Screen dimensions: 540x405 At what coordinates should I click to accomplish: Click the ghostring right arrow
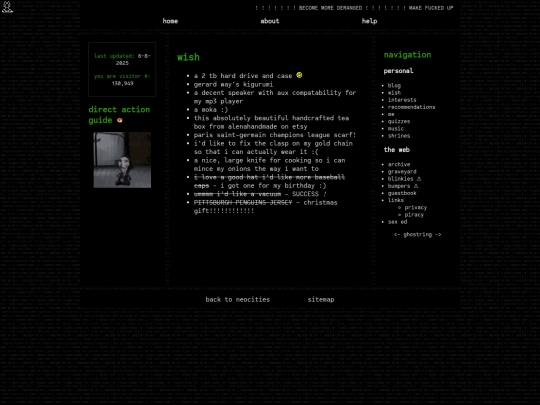point(438,235)
